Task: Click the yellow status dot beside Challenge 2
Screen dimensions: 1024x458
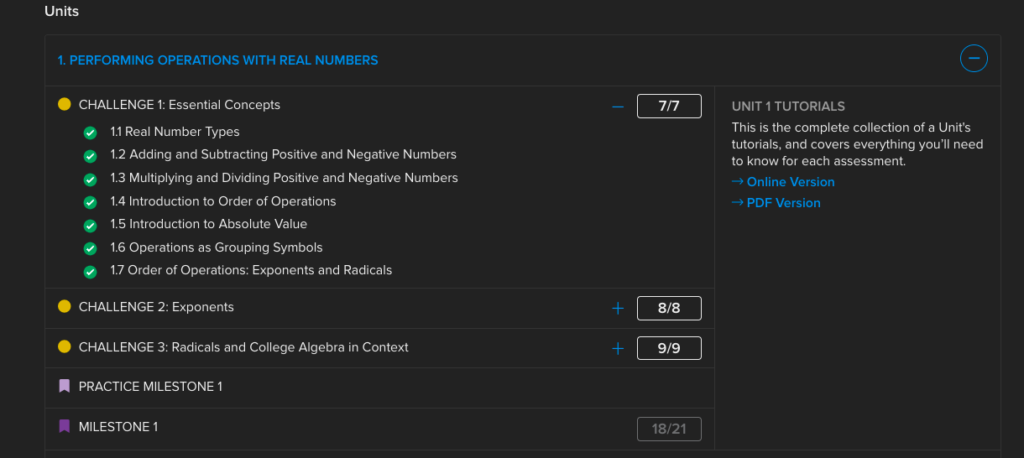Action: (64, 306)
